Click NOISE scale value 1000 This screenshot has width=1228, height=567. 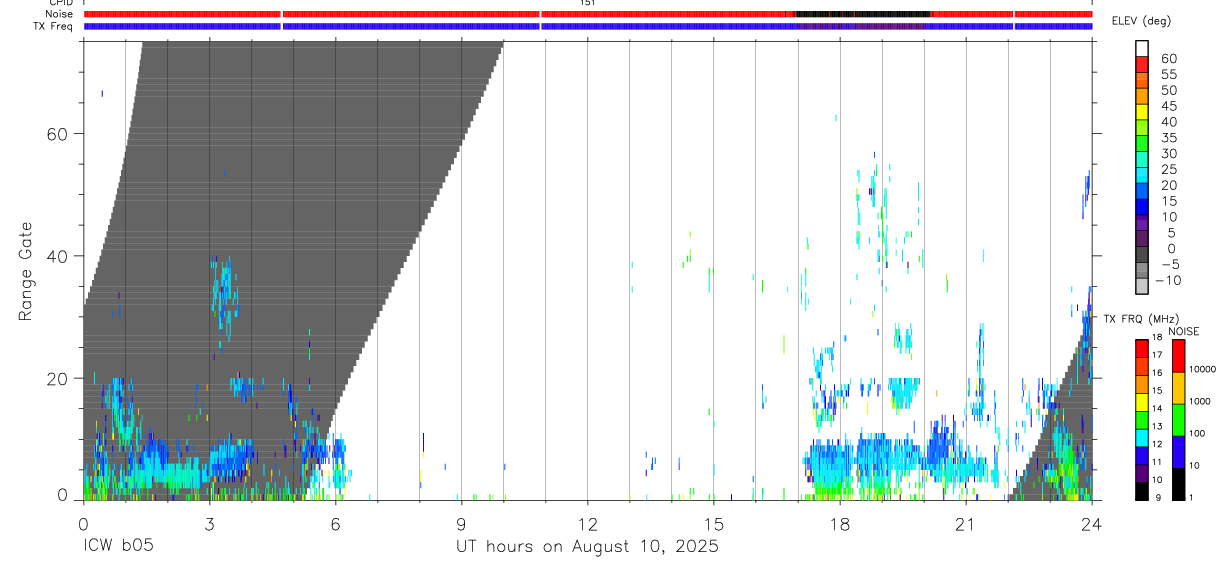pos(1200,402)
